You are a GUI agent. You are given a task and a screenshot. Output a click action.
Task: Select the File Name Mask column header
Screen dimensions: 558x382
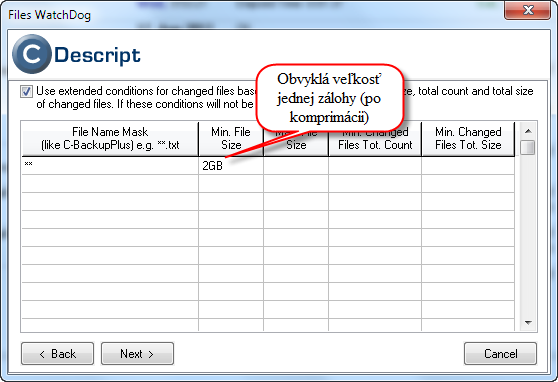click(x=110, y=138)
